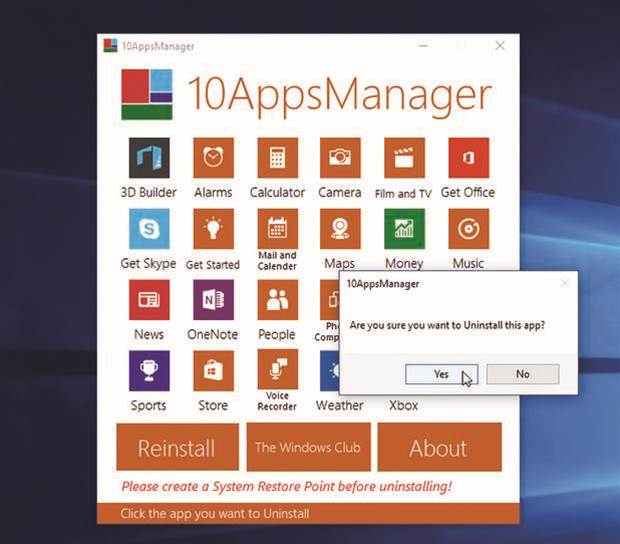
Task: Open The Windows Club link button
Action: coord(308,447)
